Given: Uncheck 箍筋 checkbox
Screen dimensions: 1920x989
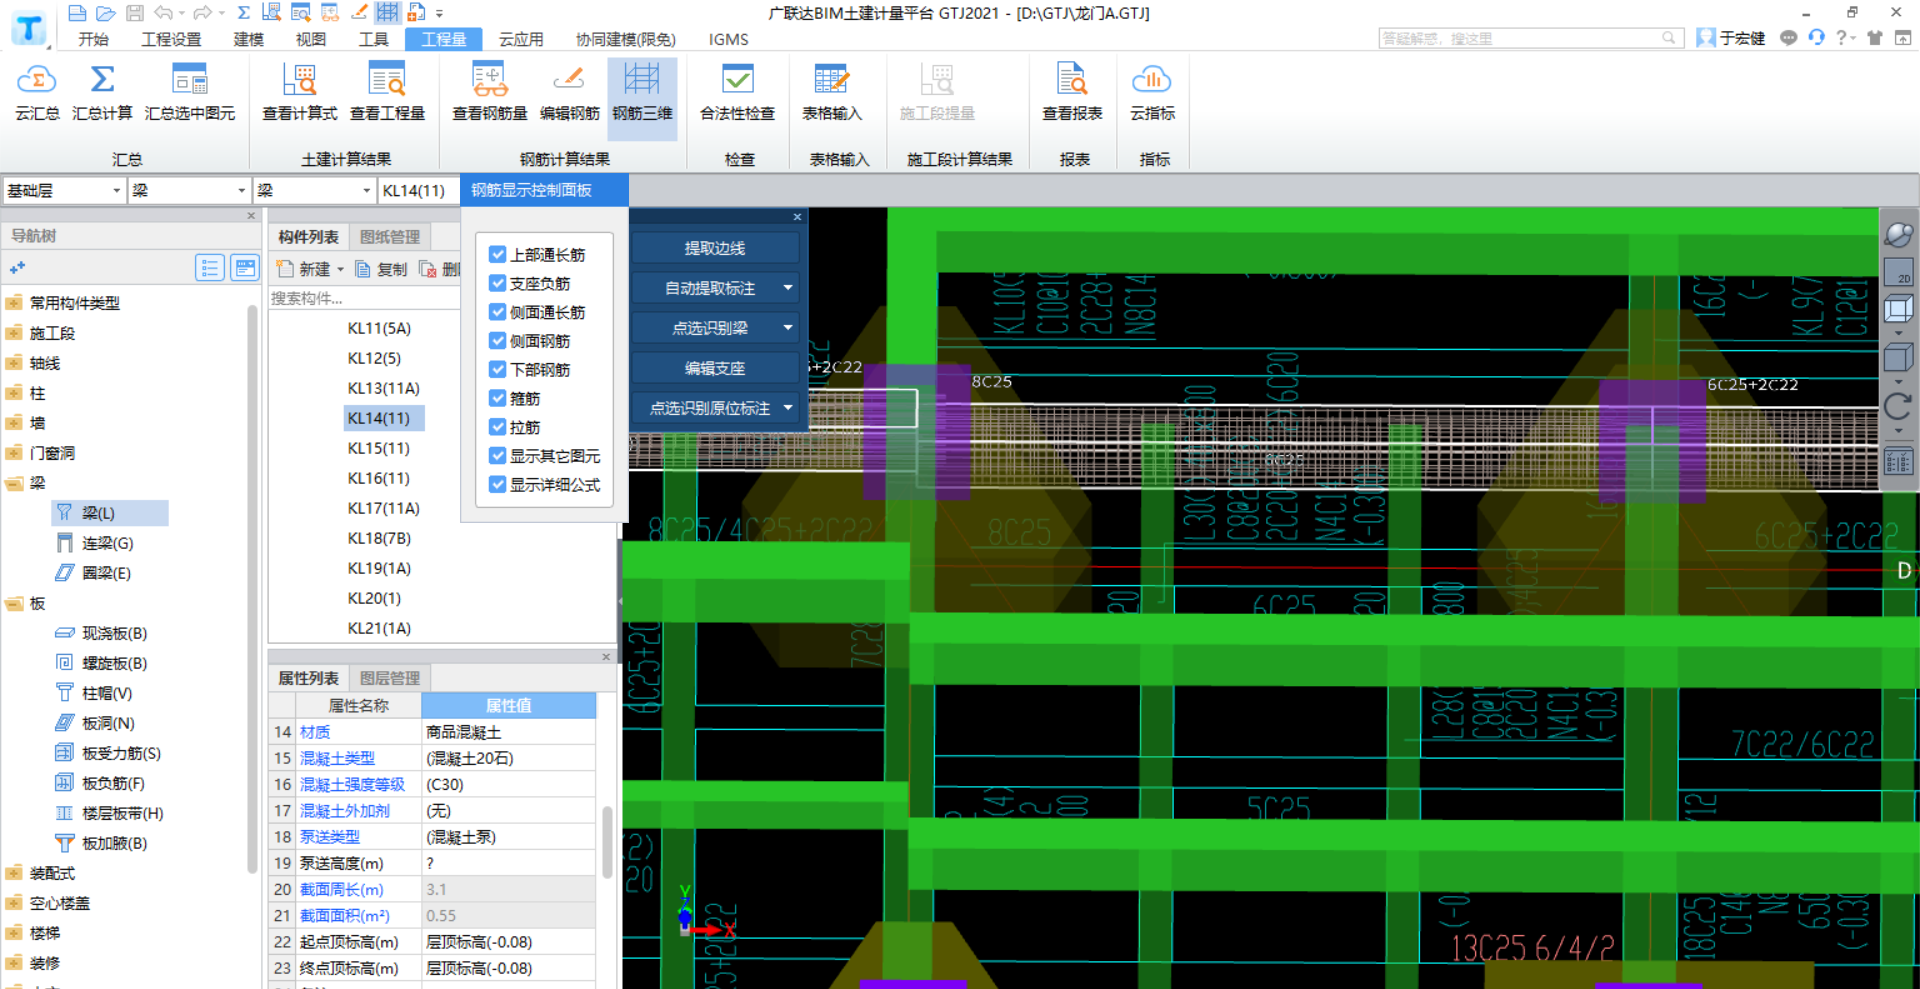Looking at the screenshot, I should (x=498, y=398).
